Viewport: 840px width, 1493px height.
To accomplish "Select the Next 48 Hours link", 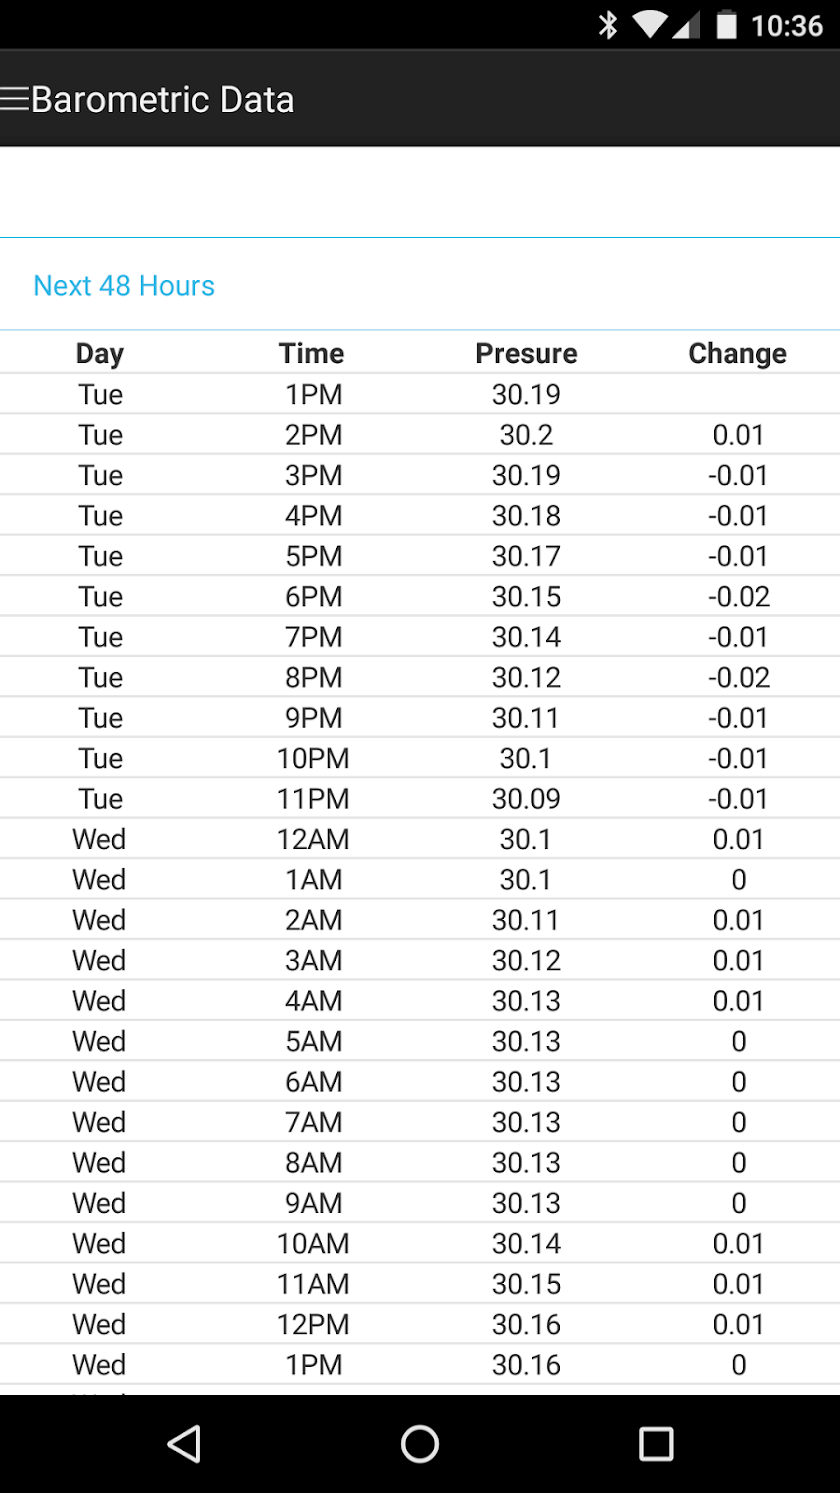I will [x=124, y=286].
